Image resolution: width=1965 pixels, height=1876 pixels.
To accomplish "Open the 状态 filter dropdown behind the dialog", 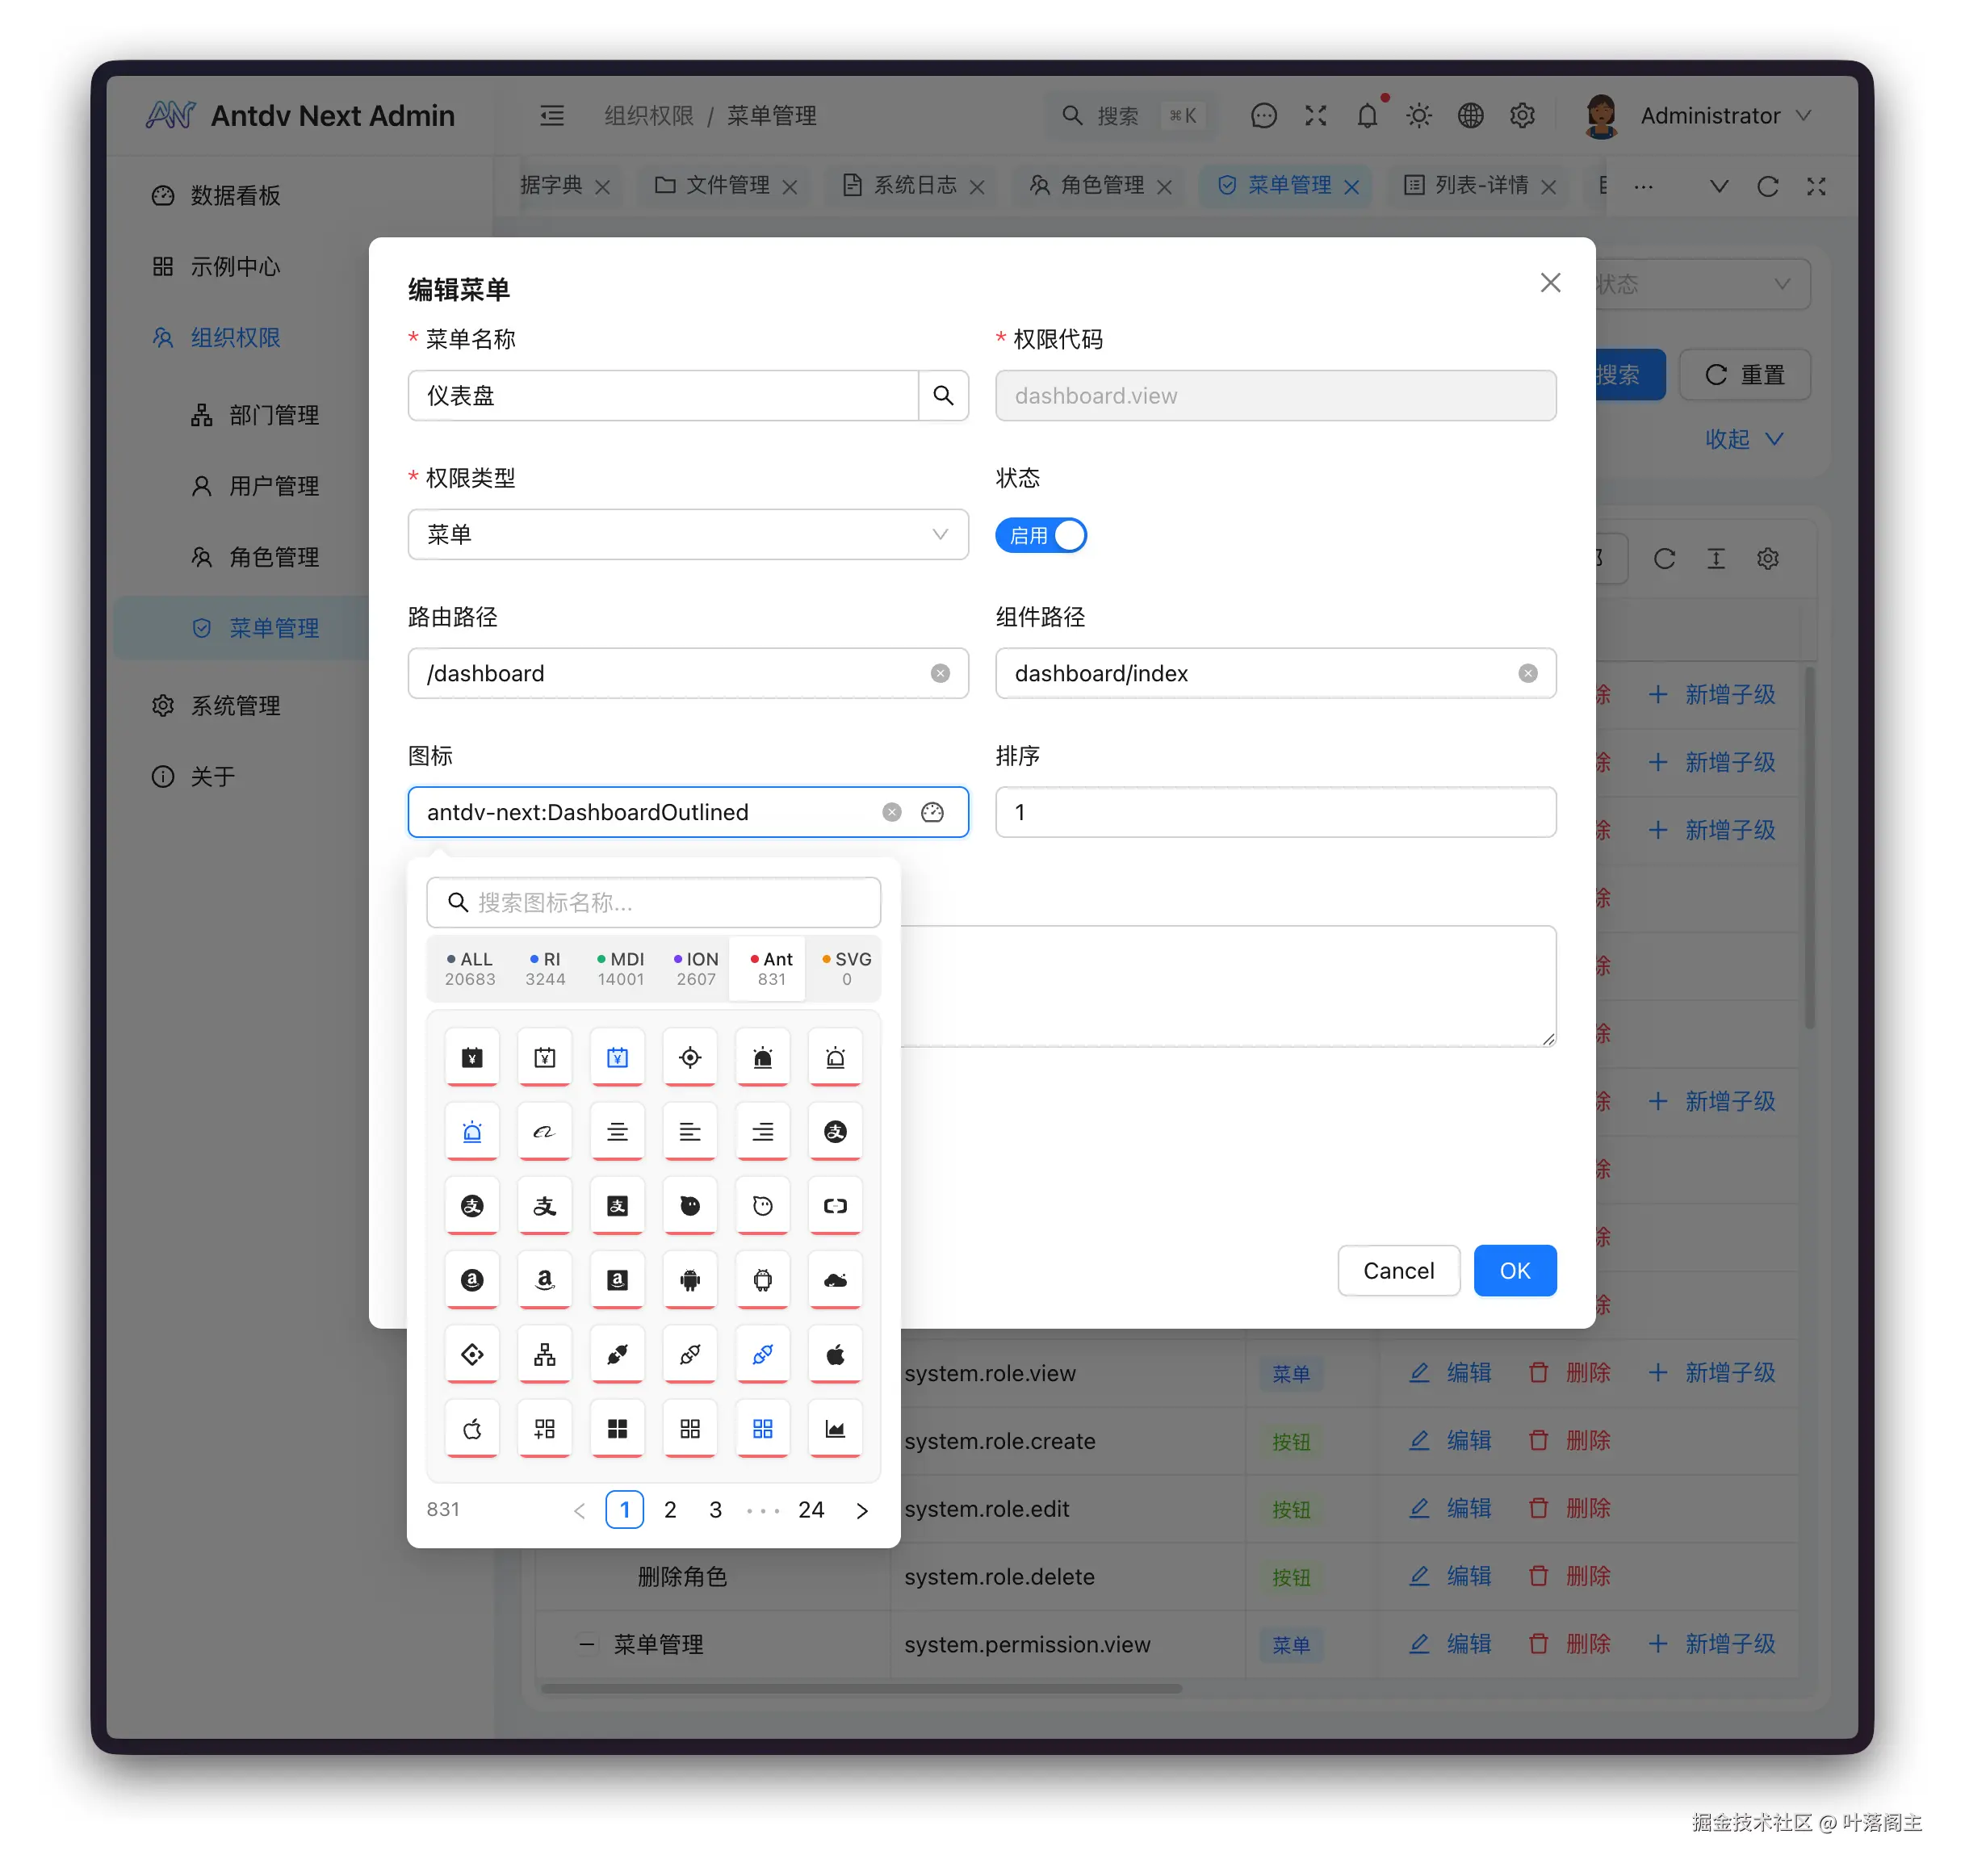I will (1702, 284).
